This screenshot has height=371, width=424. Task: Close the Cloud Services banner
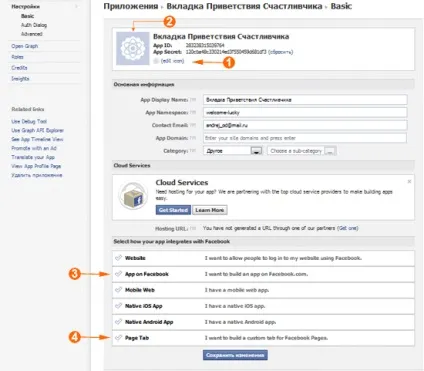pyautogui.click(x=409, y=181)
